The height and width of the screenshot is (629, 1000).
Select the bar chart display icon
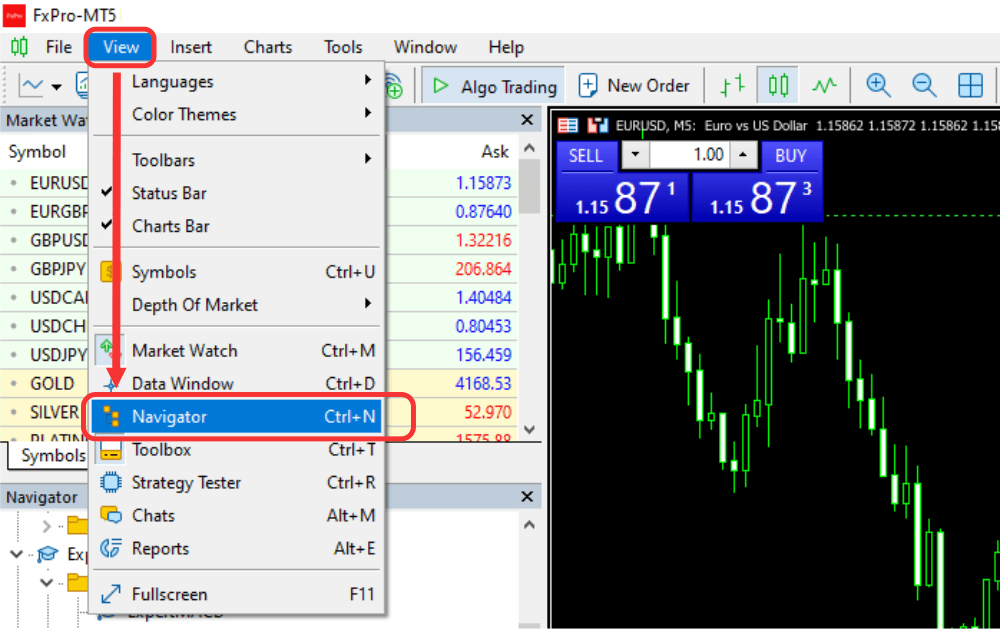(x=733, y=85)
